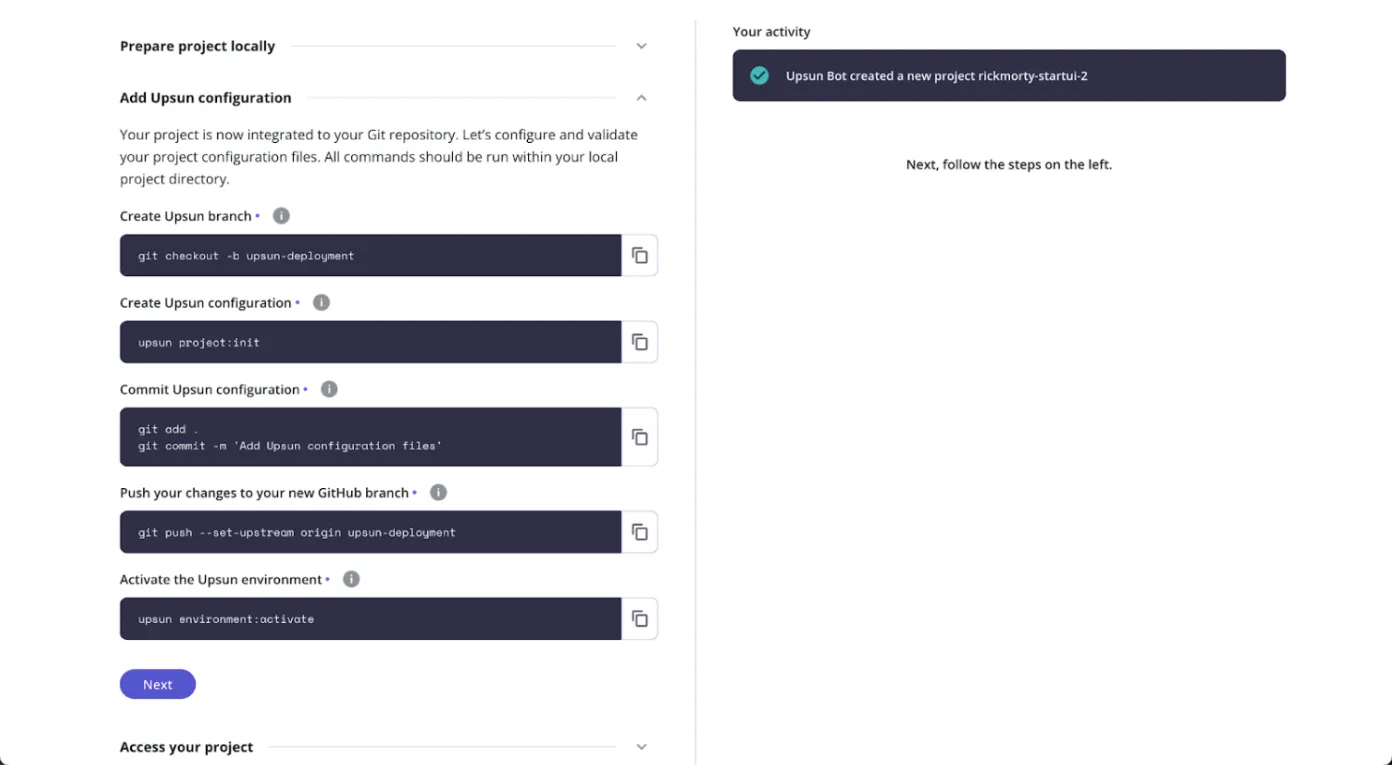Viewport: 1392px width, 765px height.
Task: Click the Access your project heading
Action: pos(186,747)
